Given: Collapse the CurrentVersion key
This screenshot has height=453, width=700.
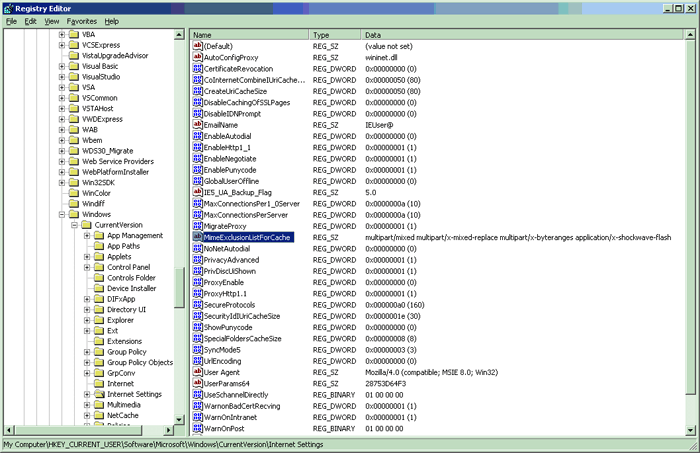Looking at the screenshot, I should [75, 225].
